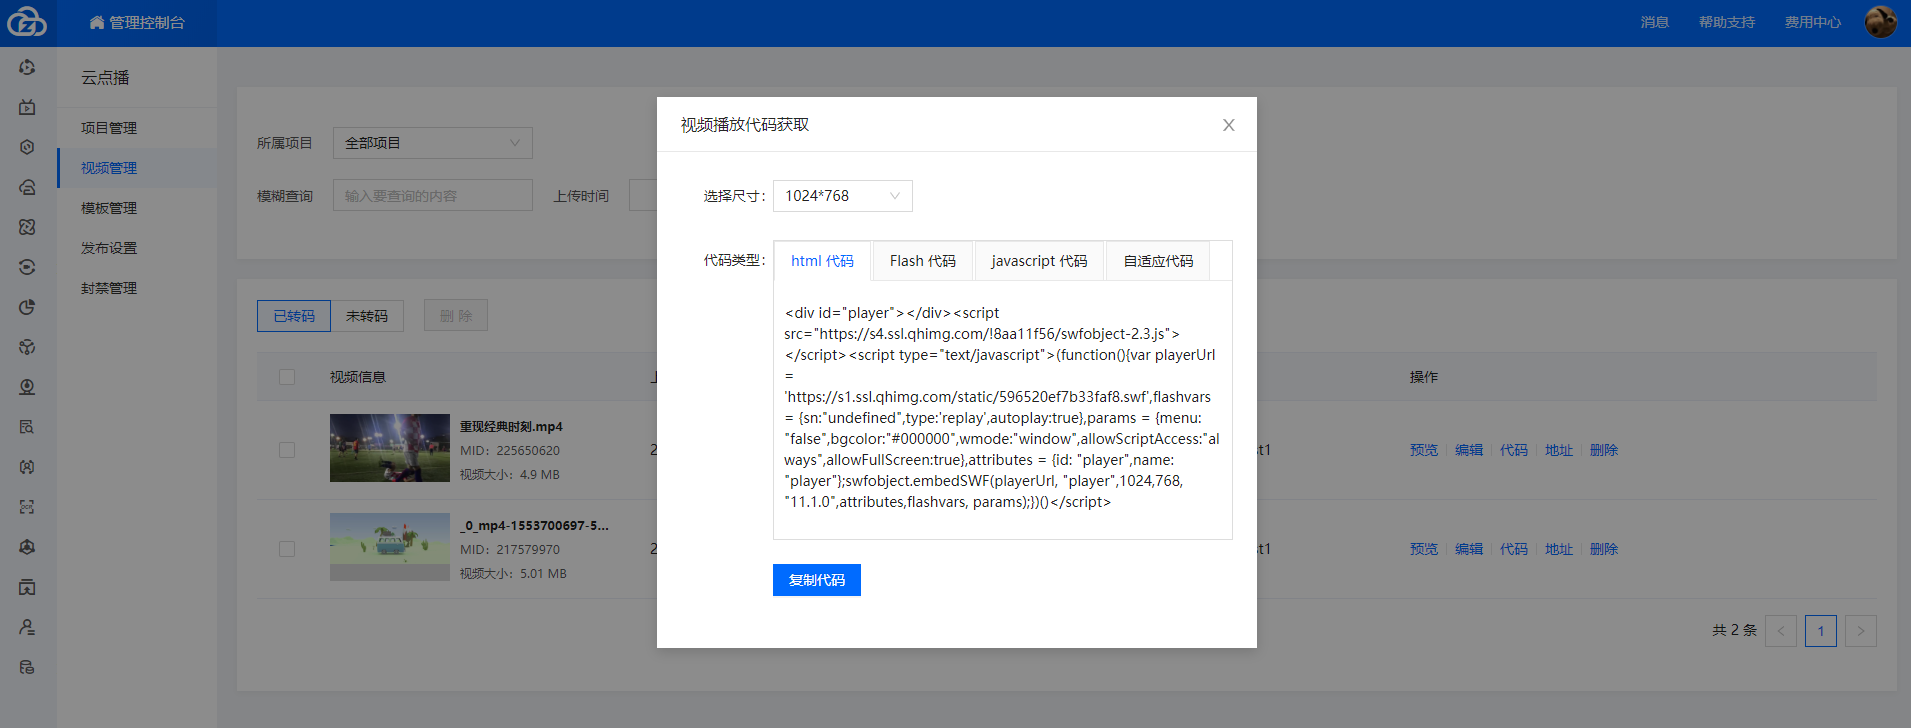1911x728 pixels.
Task: Toggle the select-all checkbox in the table header
Action: [x=287, y=377]
